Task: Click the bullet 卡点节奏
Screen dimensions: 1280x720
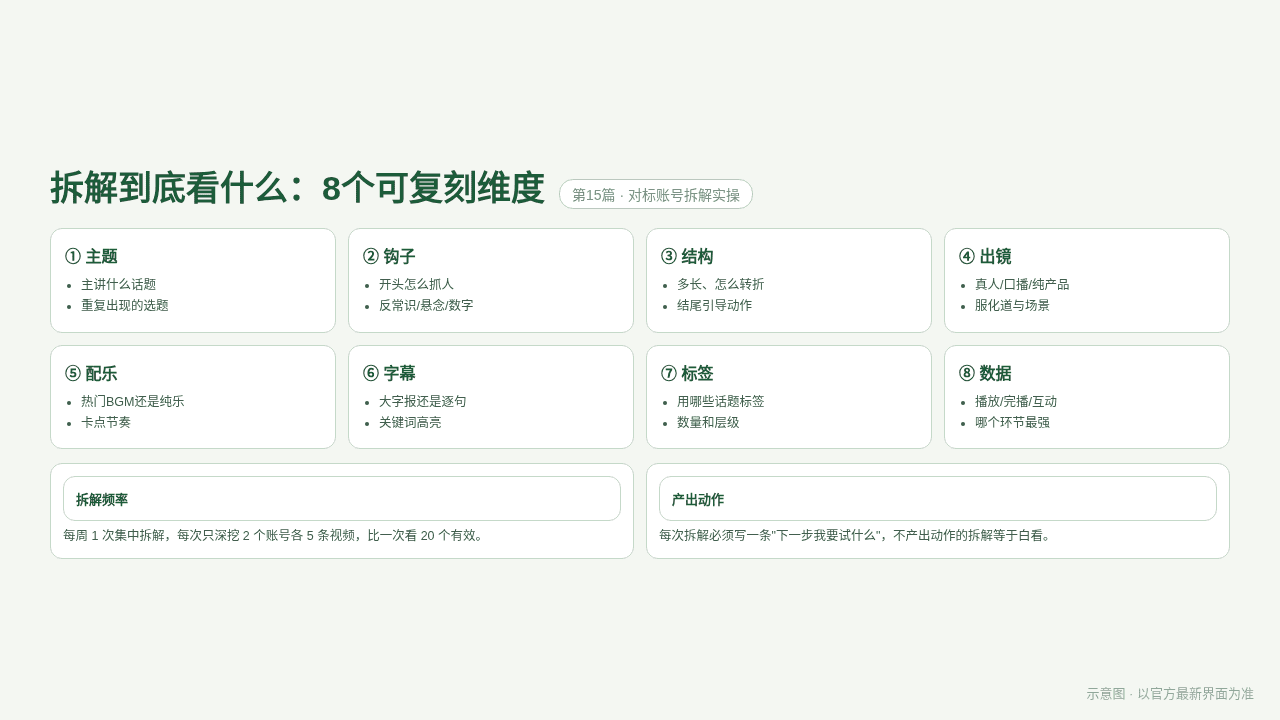Action: [106, 422]
